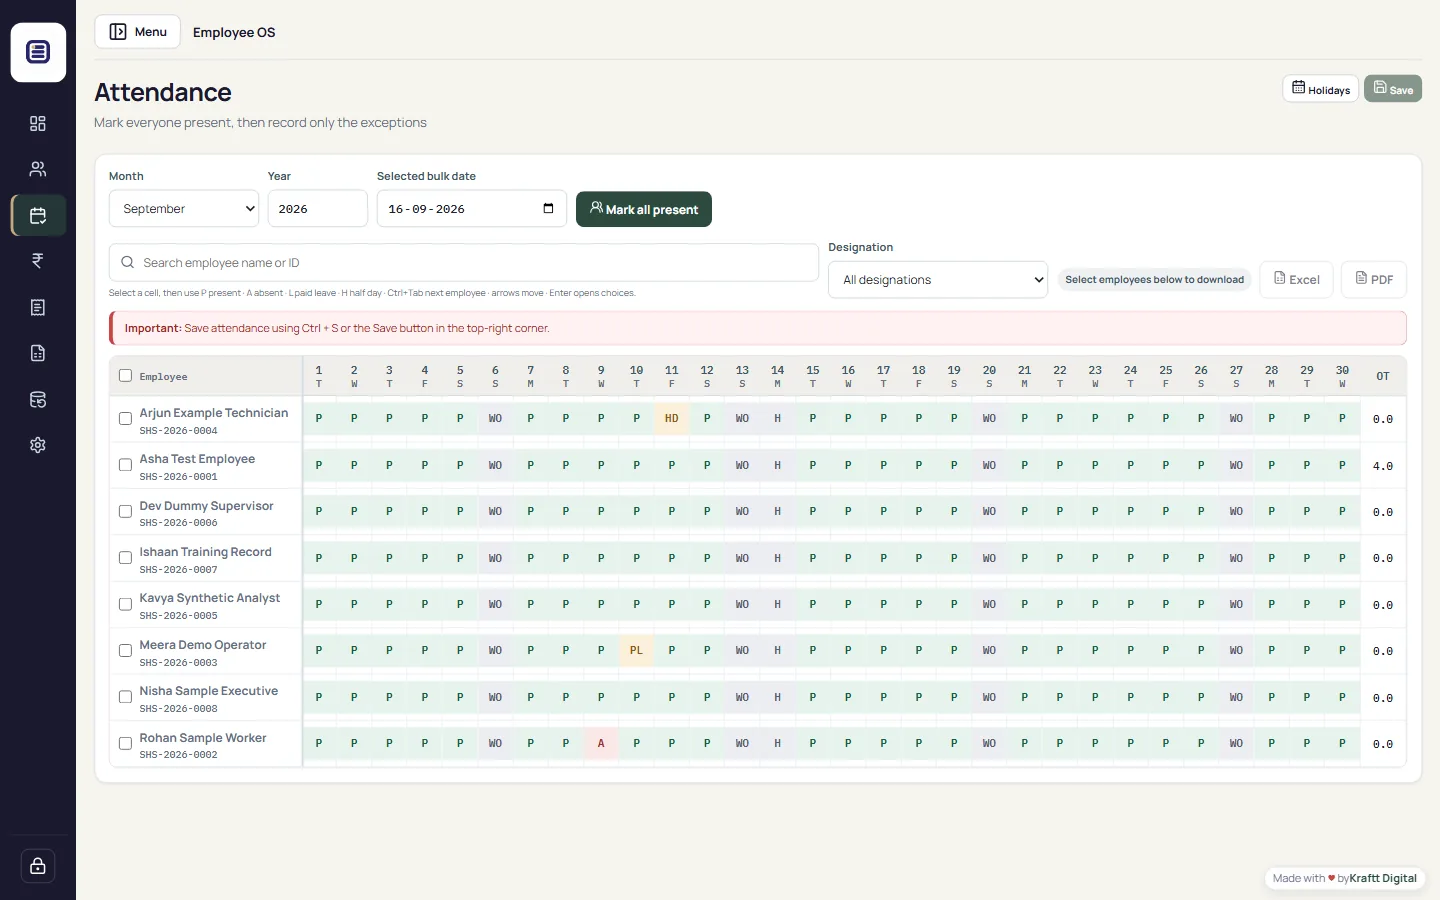1440x900 pixels.
Task: Select the attendance calendar icon in sidebar
Action: point(38,215)
